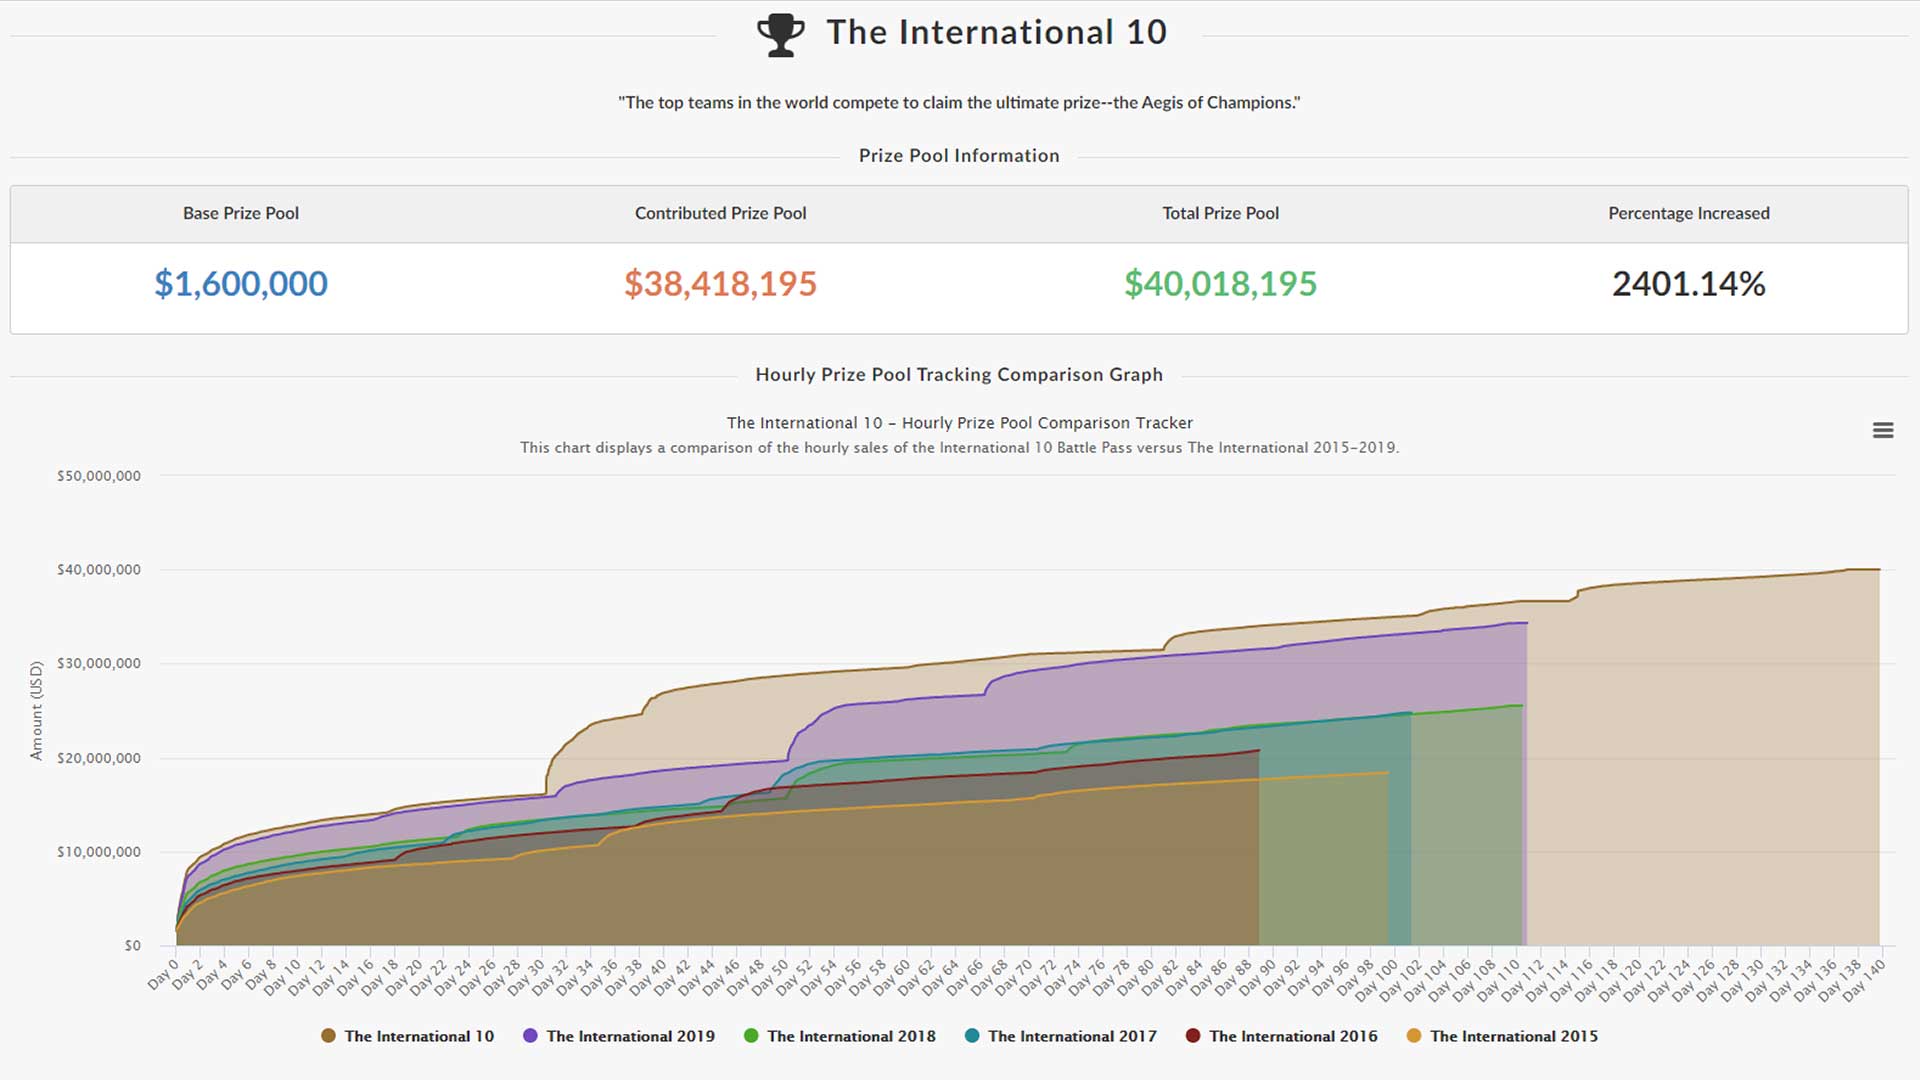Viewport: 1920px width, 1080px height.
Task: Click the purple International 2019 legend dot
Action: (x=530, y=1036)
